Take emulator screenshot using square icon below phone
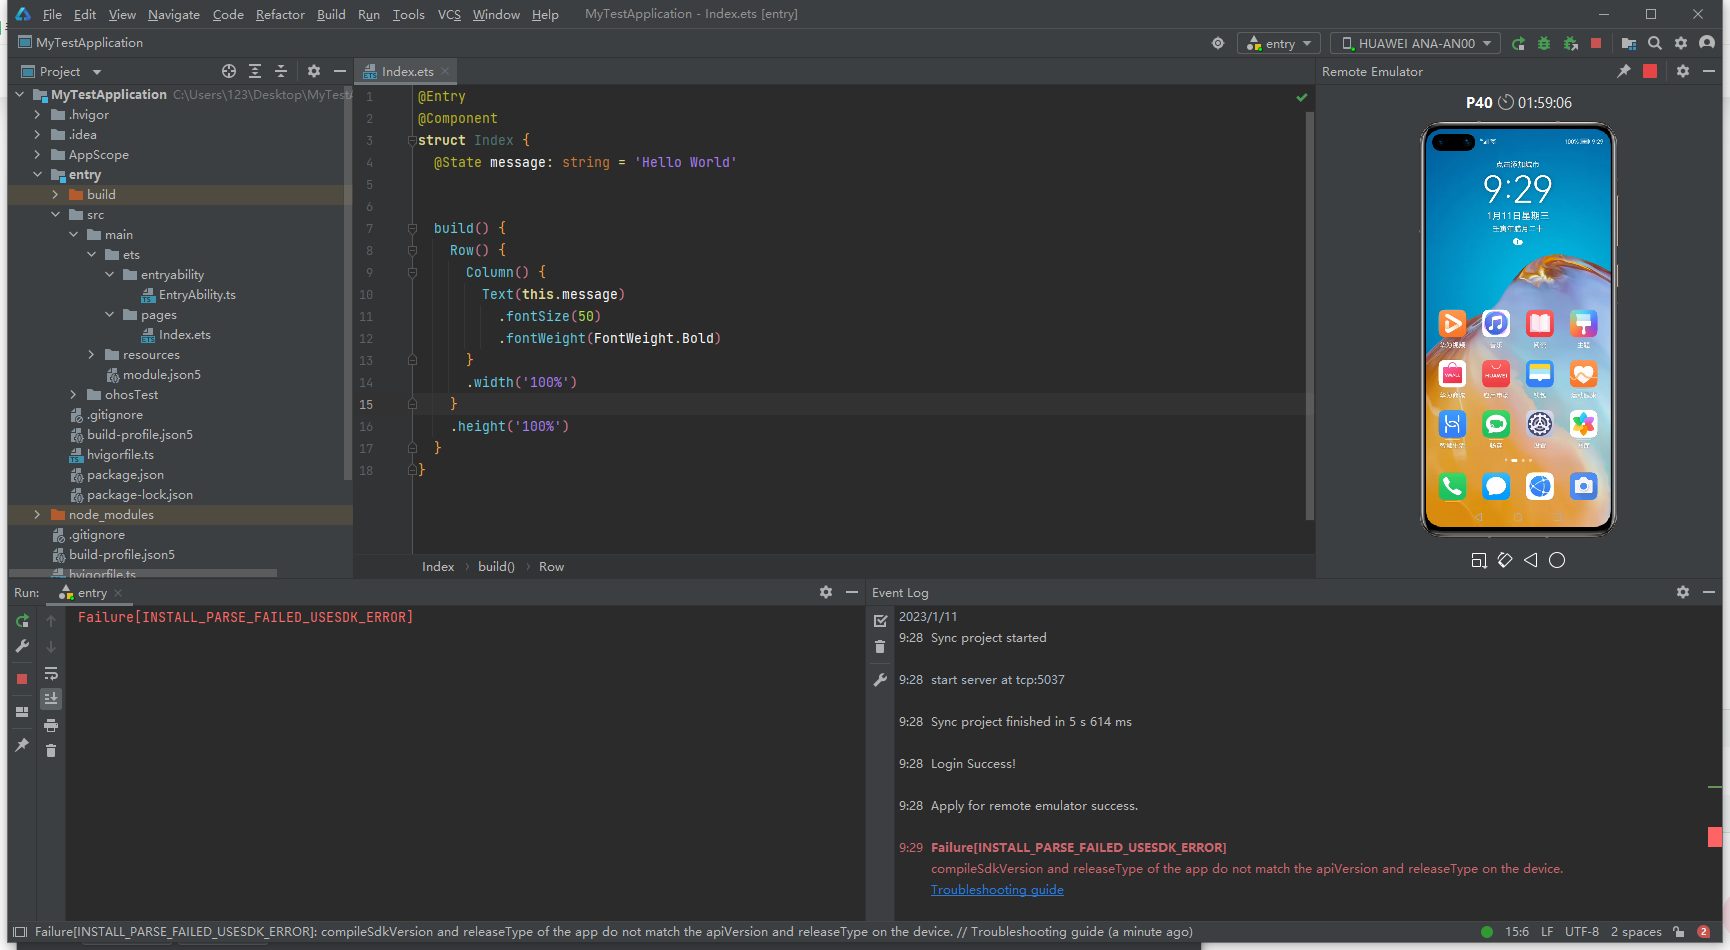This screenshot has height=950, width=1730. tap(1479, 560)
